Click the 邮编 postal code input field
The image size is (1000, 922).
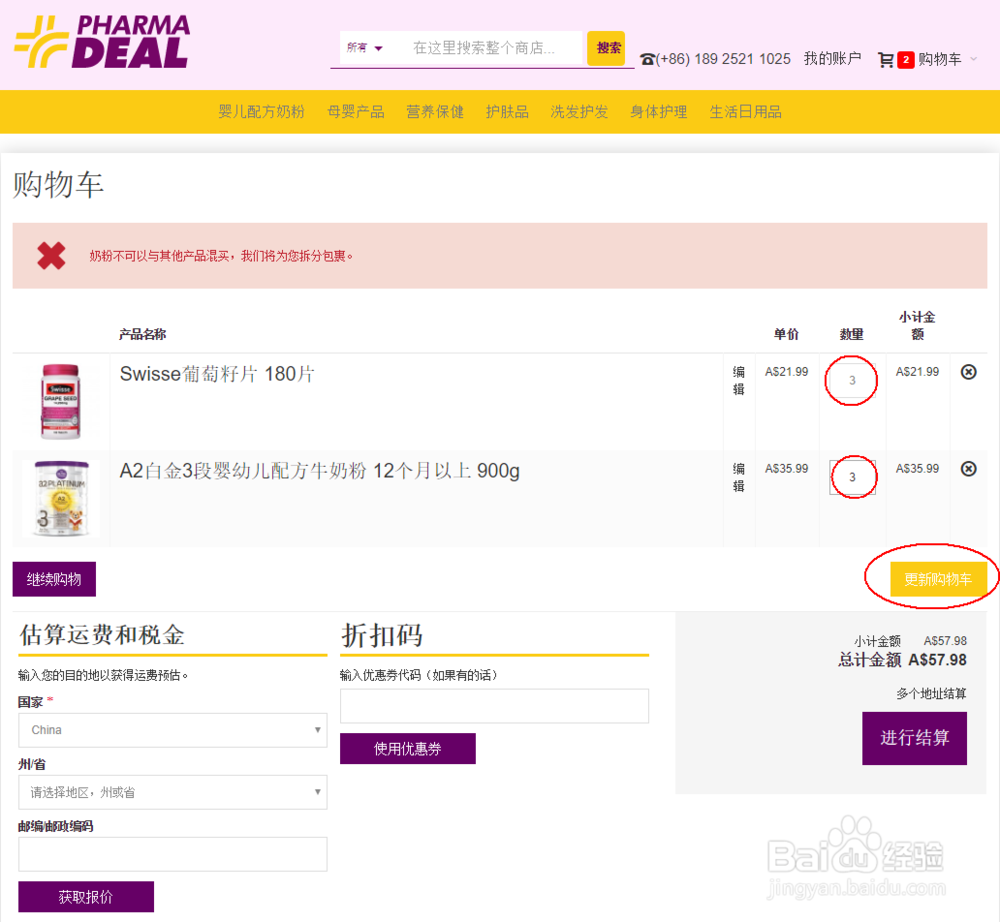172,854
